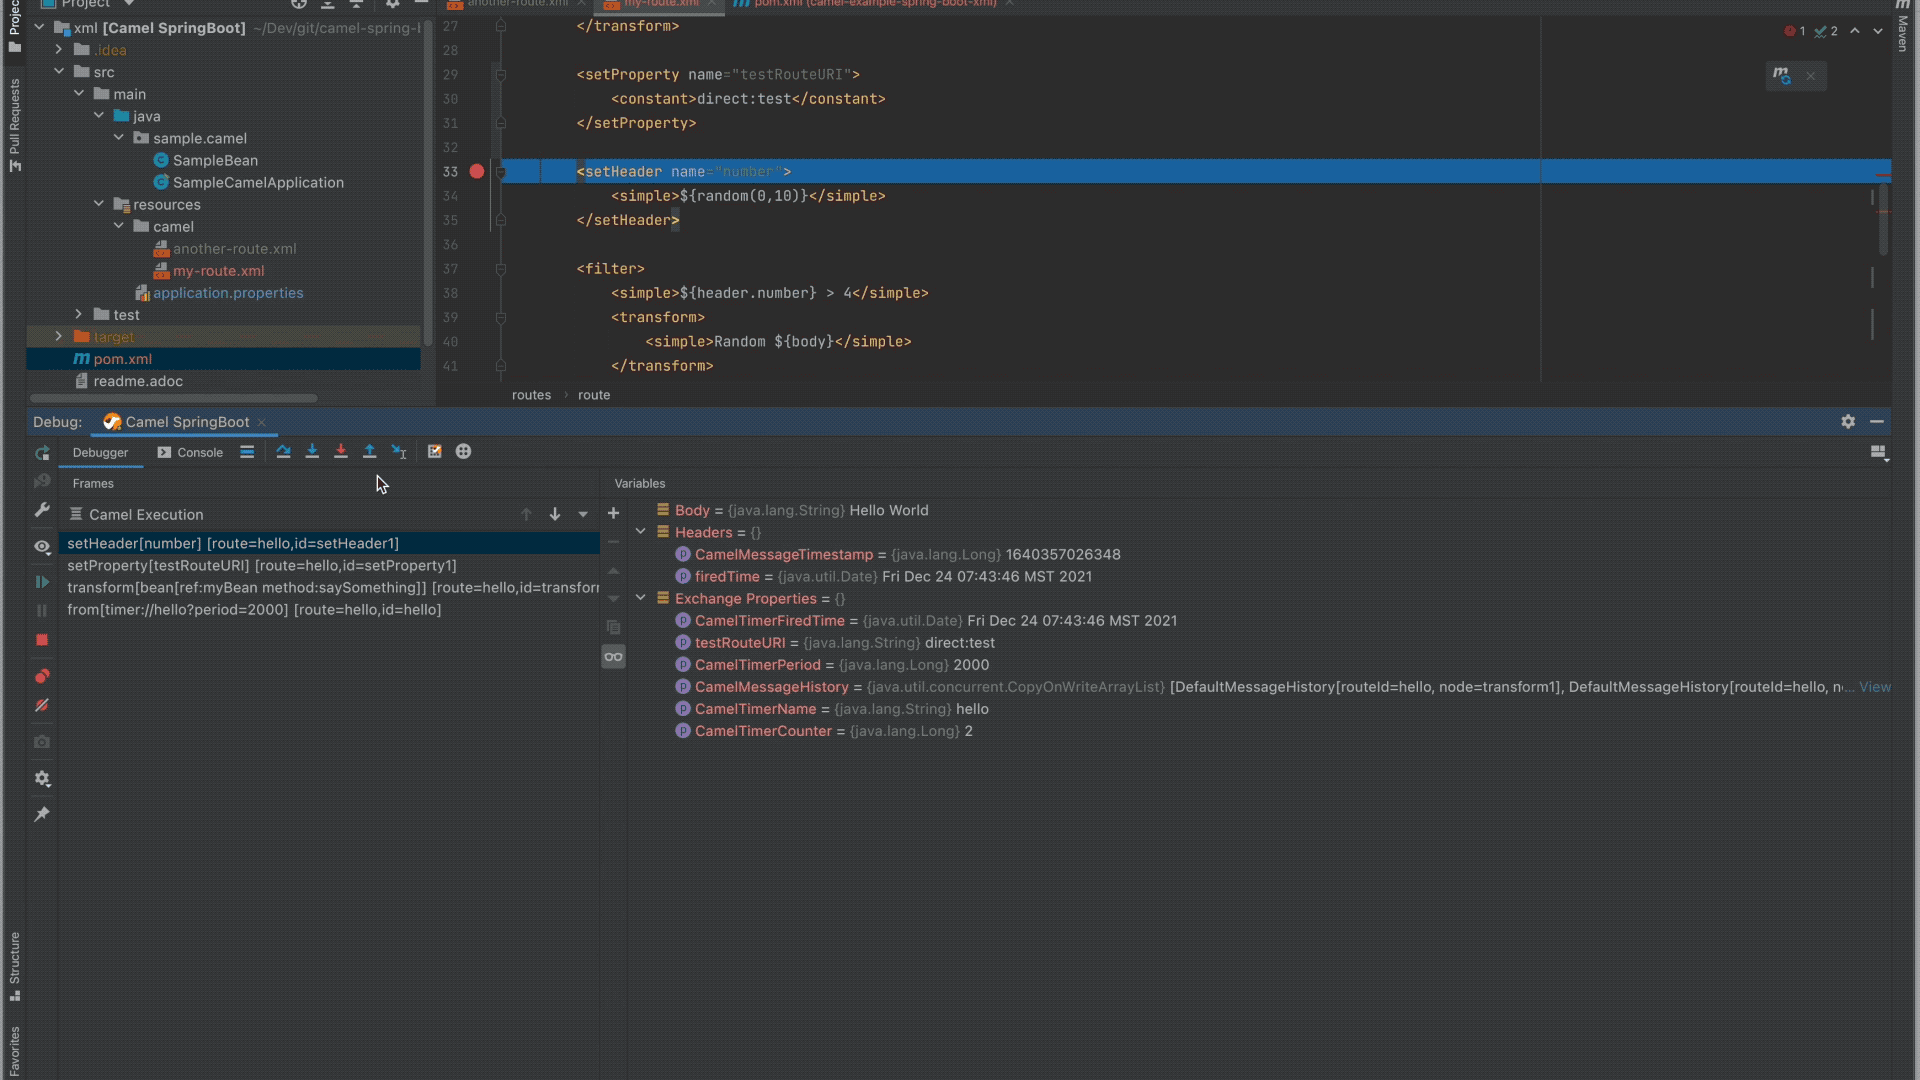Click the Run to Cursor icon
The image size is (1920, 1080).
[399, 452]
